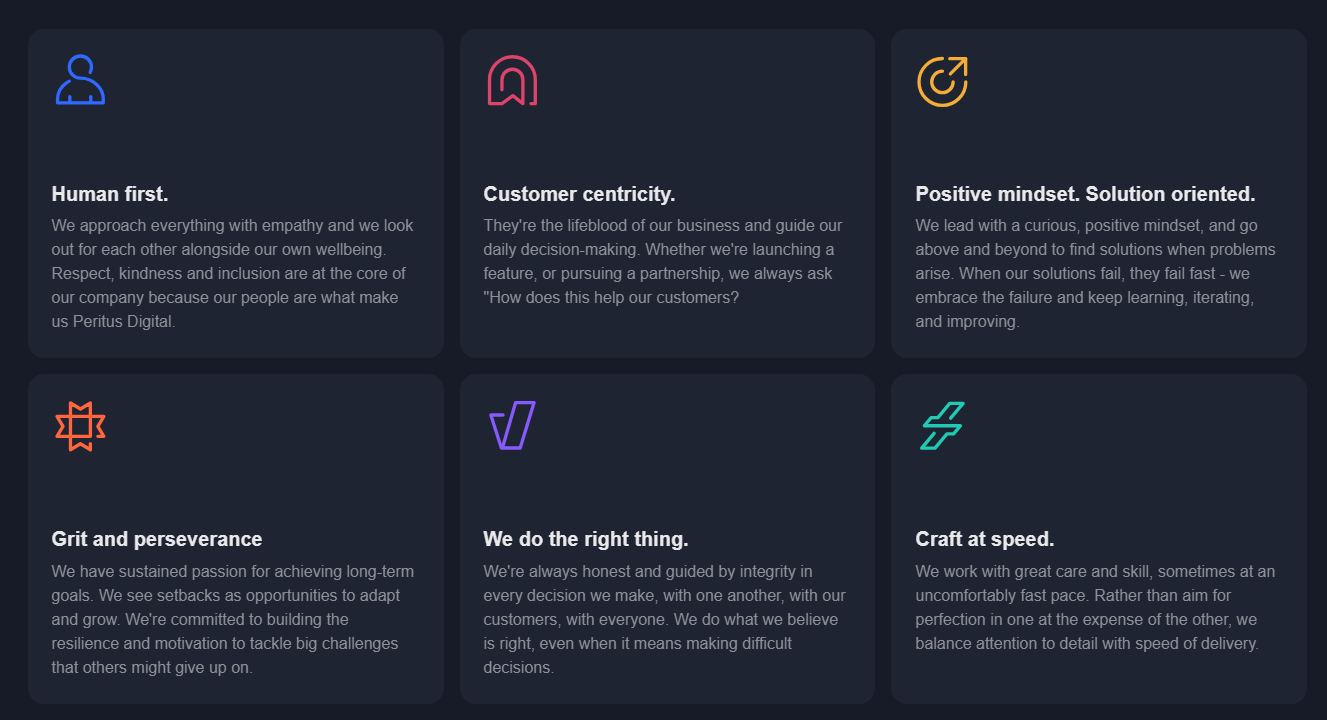
Task: Click the Craft at speed description text
Action: [1095, 607]
